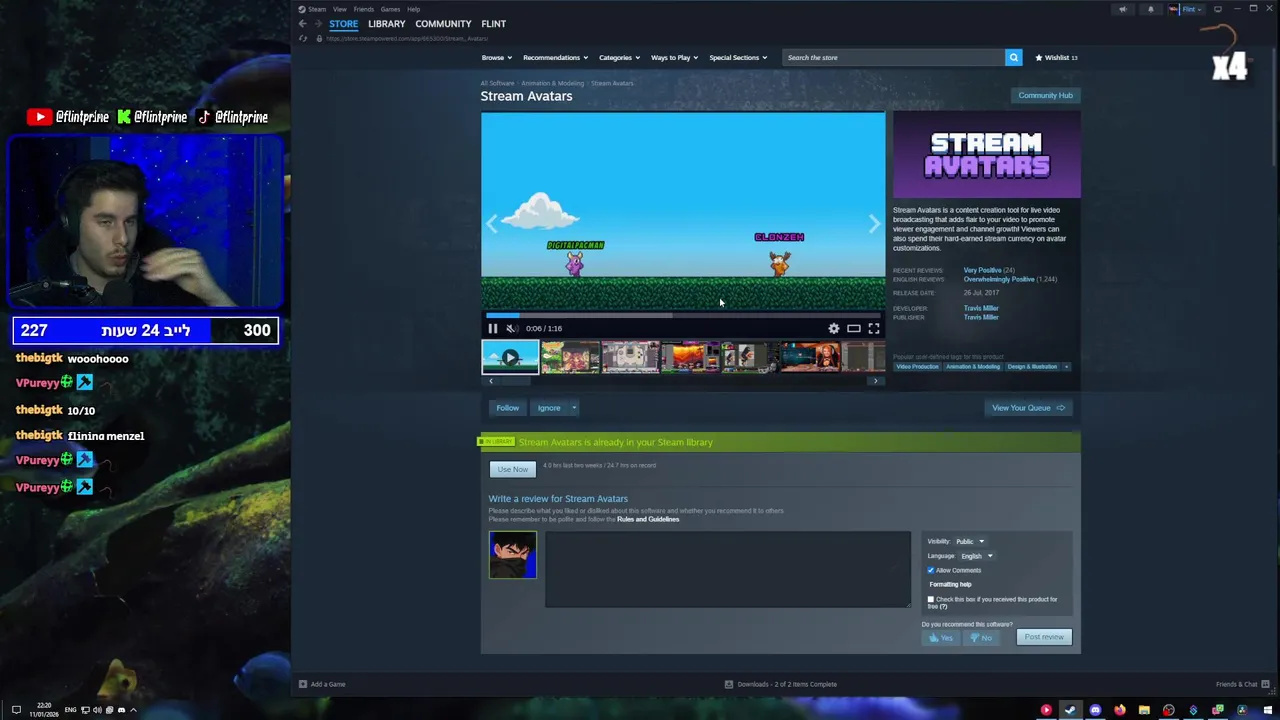Open the Games menu

pyautogui.click(x=390, y=9)
